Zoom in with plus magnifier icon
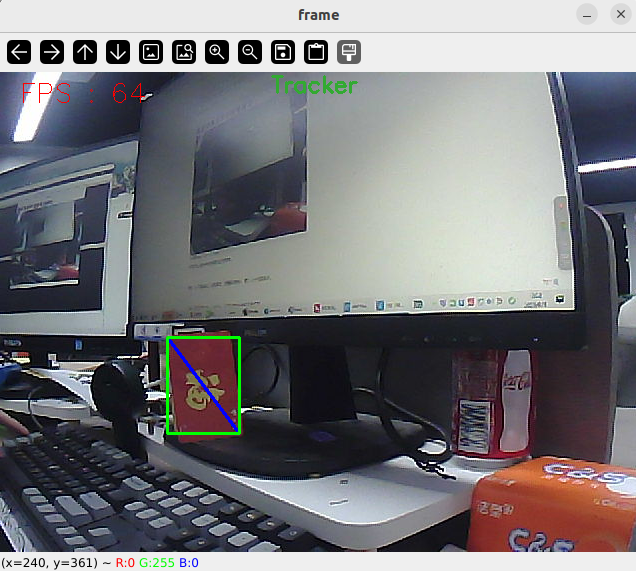636x571 pixels. [x=217, y=52]
